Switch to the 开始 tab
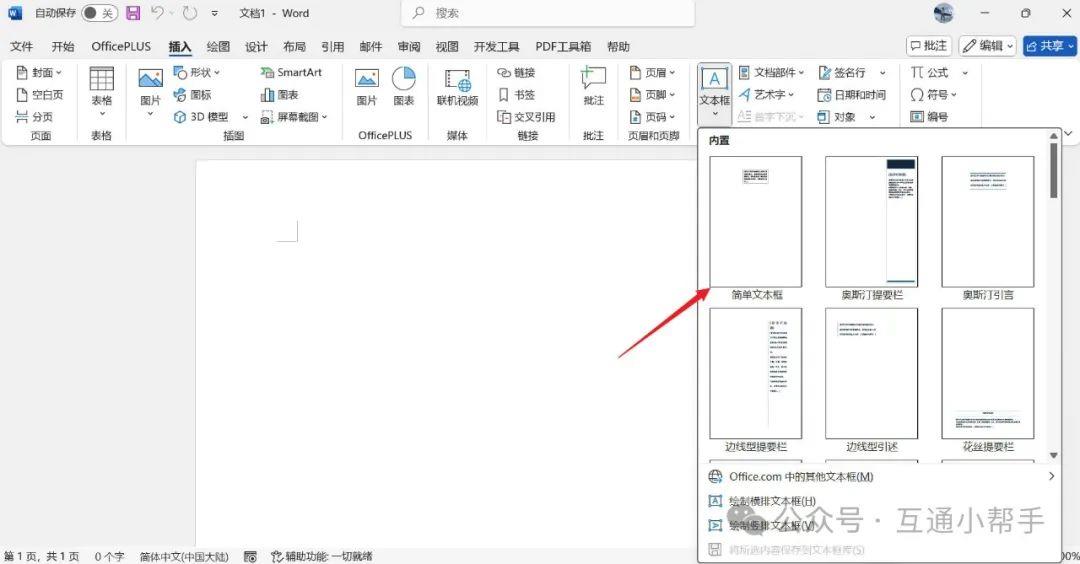 tap(63, 46)
